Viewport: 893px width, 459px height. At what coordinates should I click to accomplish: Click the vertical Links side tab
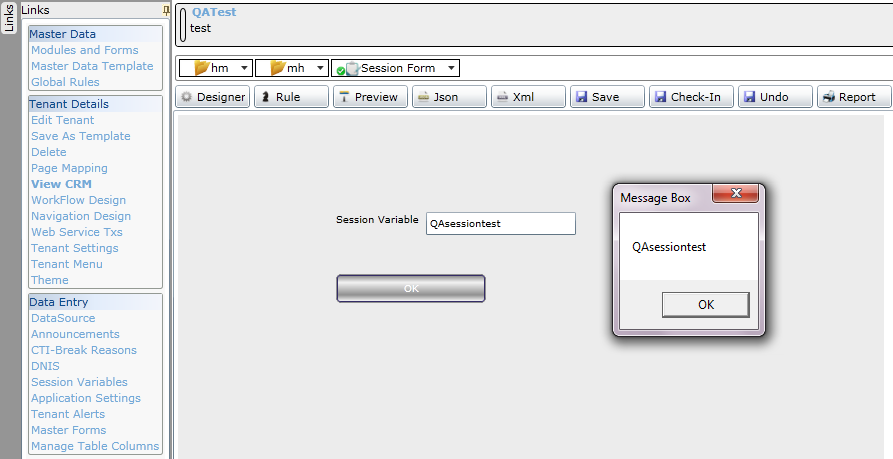point(9,17)
